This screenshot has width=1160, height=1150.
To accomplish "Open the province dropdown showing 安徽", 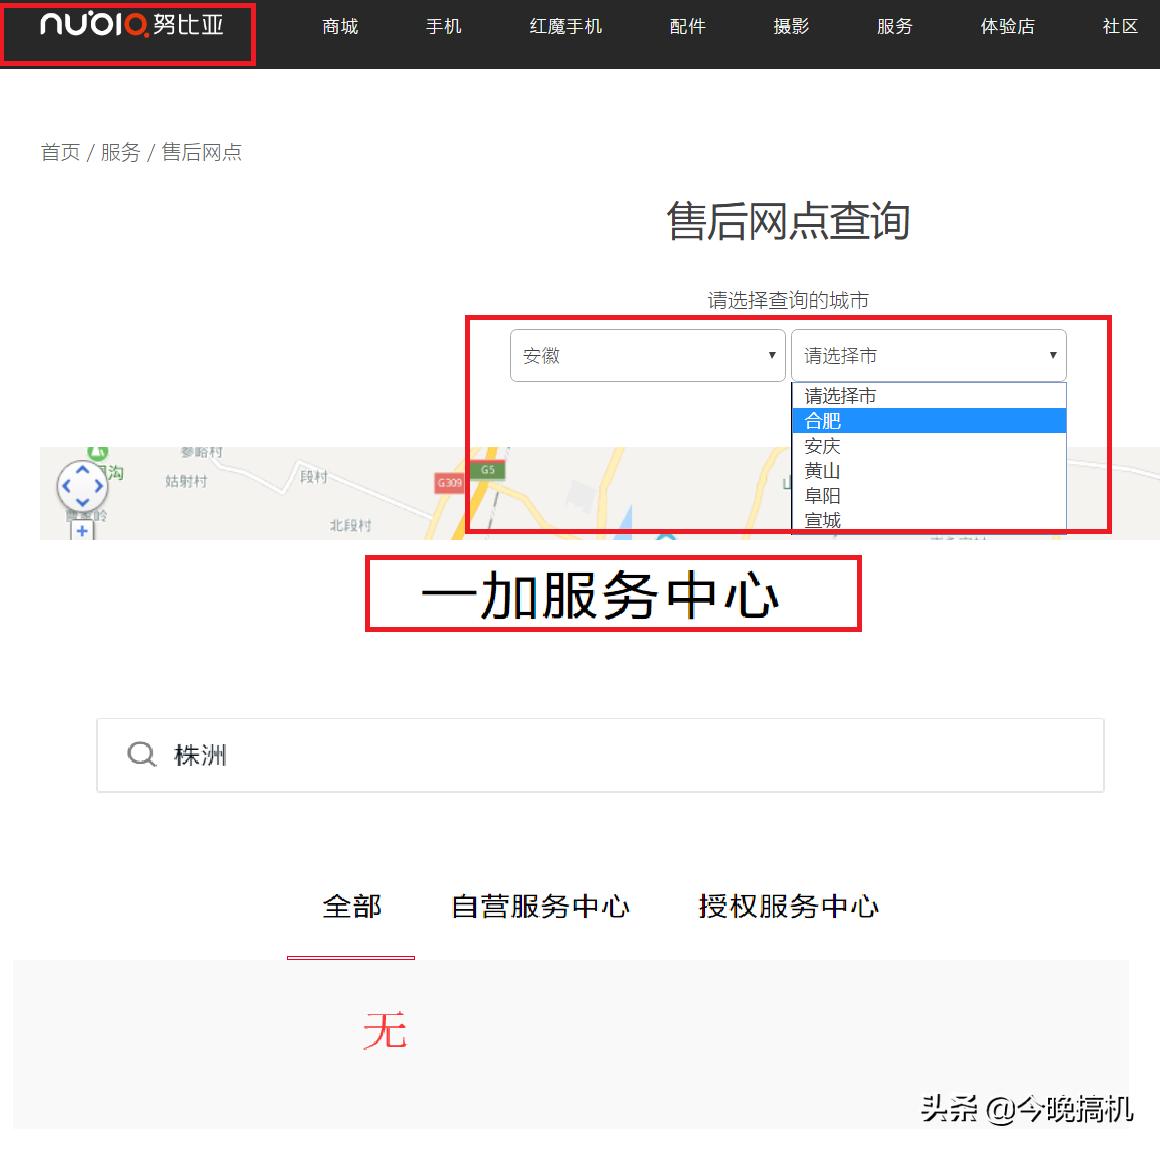I will [x=647, y=355].
